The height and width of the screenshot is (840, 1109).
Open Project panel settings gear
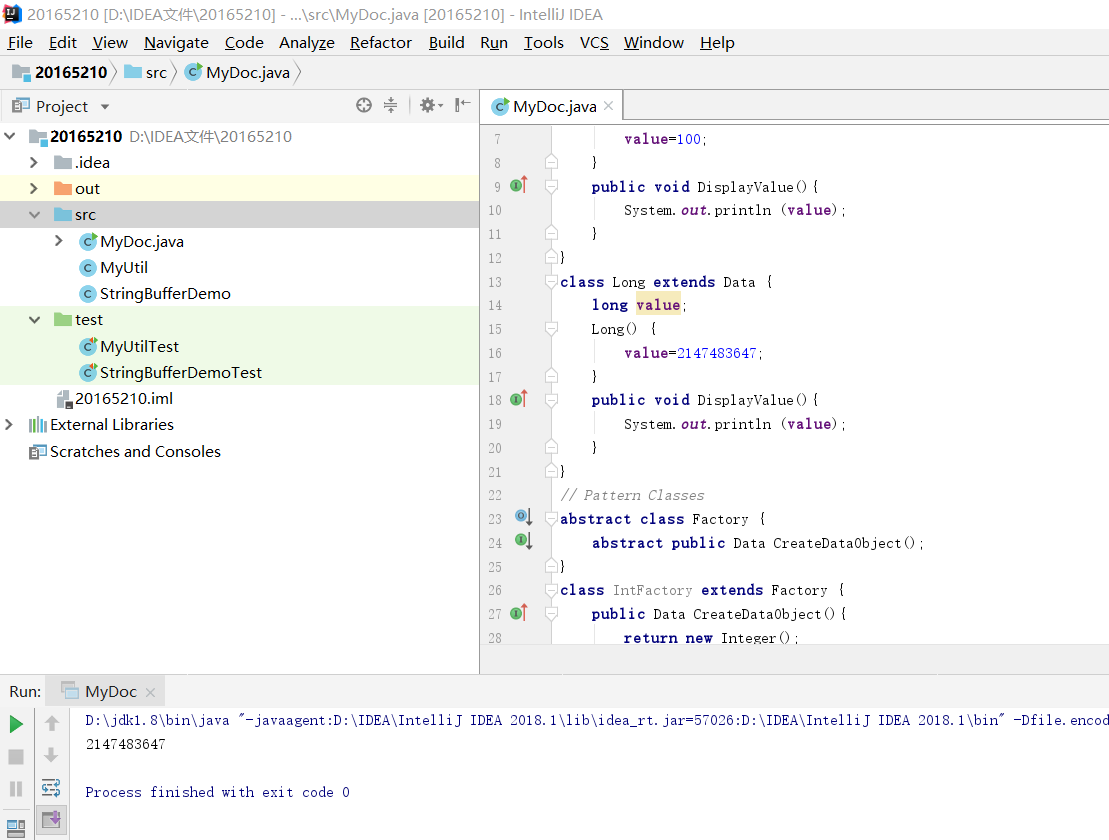431,105
